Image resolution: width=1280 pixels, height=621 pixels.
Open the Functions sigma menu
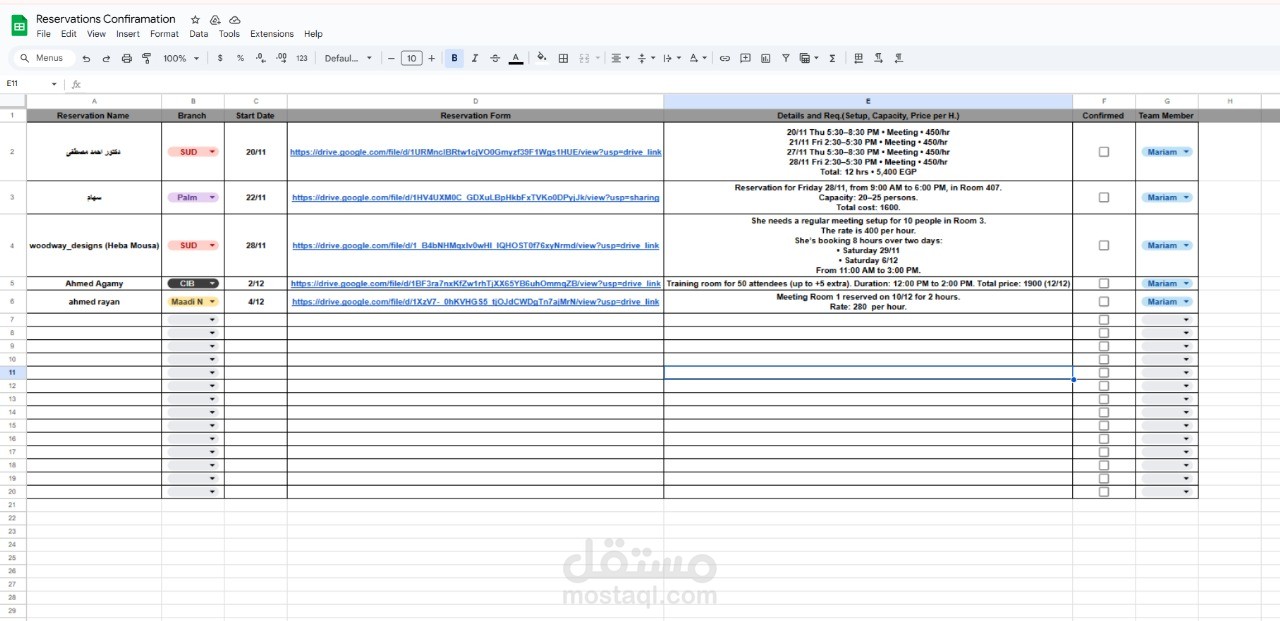pos(832,58)
